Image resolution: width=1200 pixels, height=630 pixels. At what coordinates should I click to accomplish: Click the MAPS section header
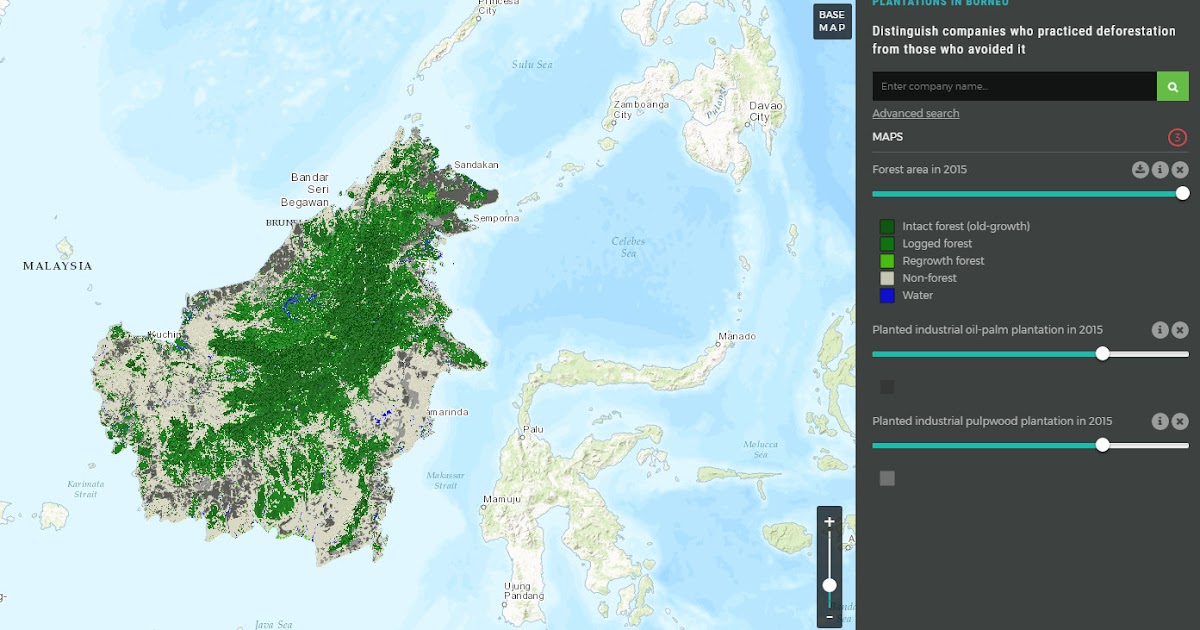(887, 136)
